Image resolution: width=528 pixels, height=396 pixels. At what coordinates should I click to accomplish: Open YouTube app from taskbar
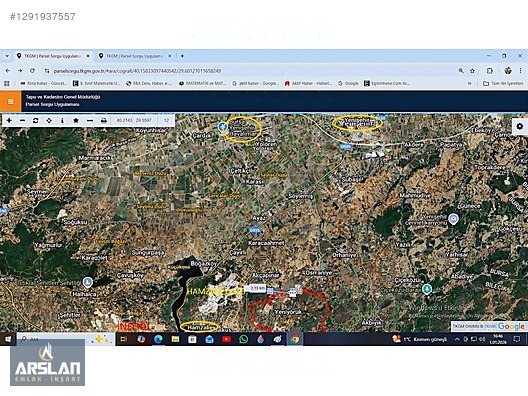(226, 339)
